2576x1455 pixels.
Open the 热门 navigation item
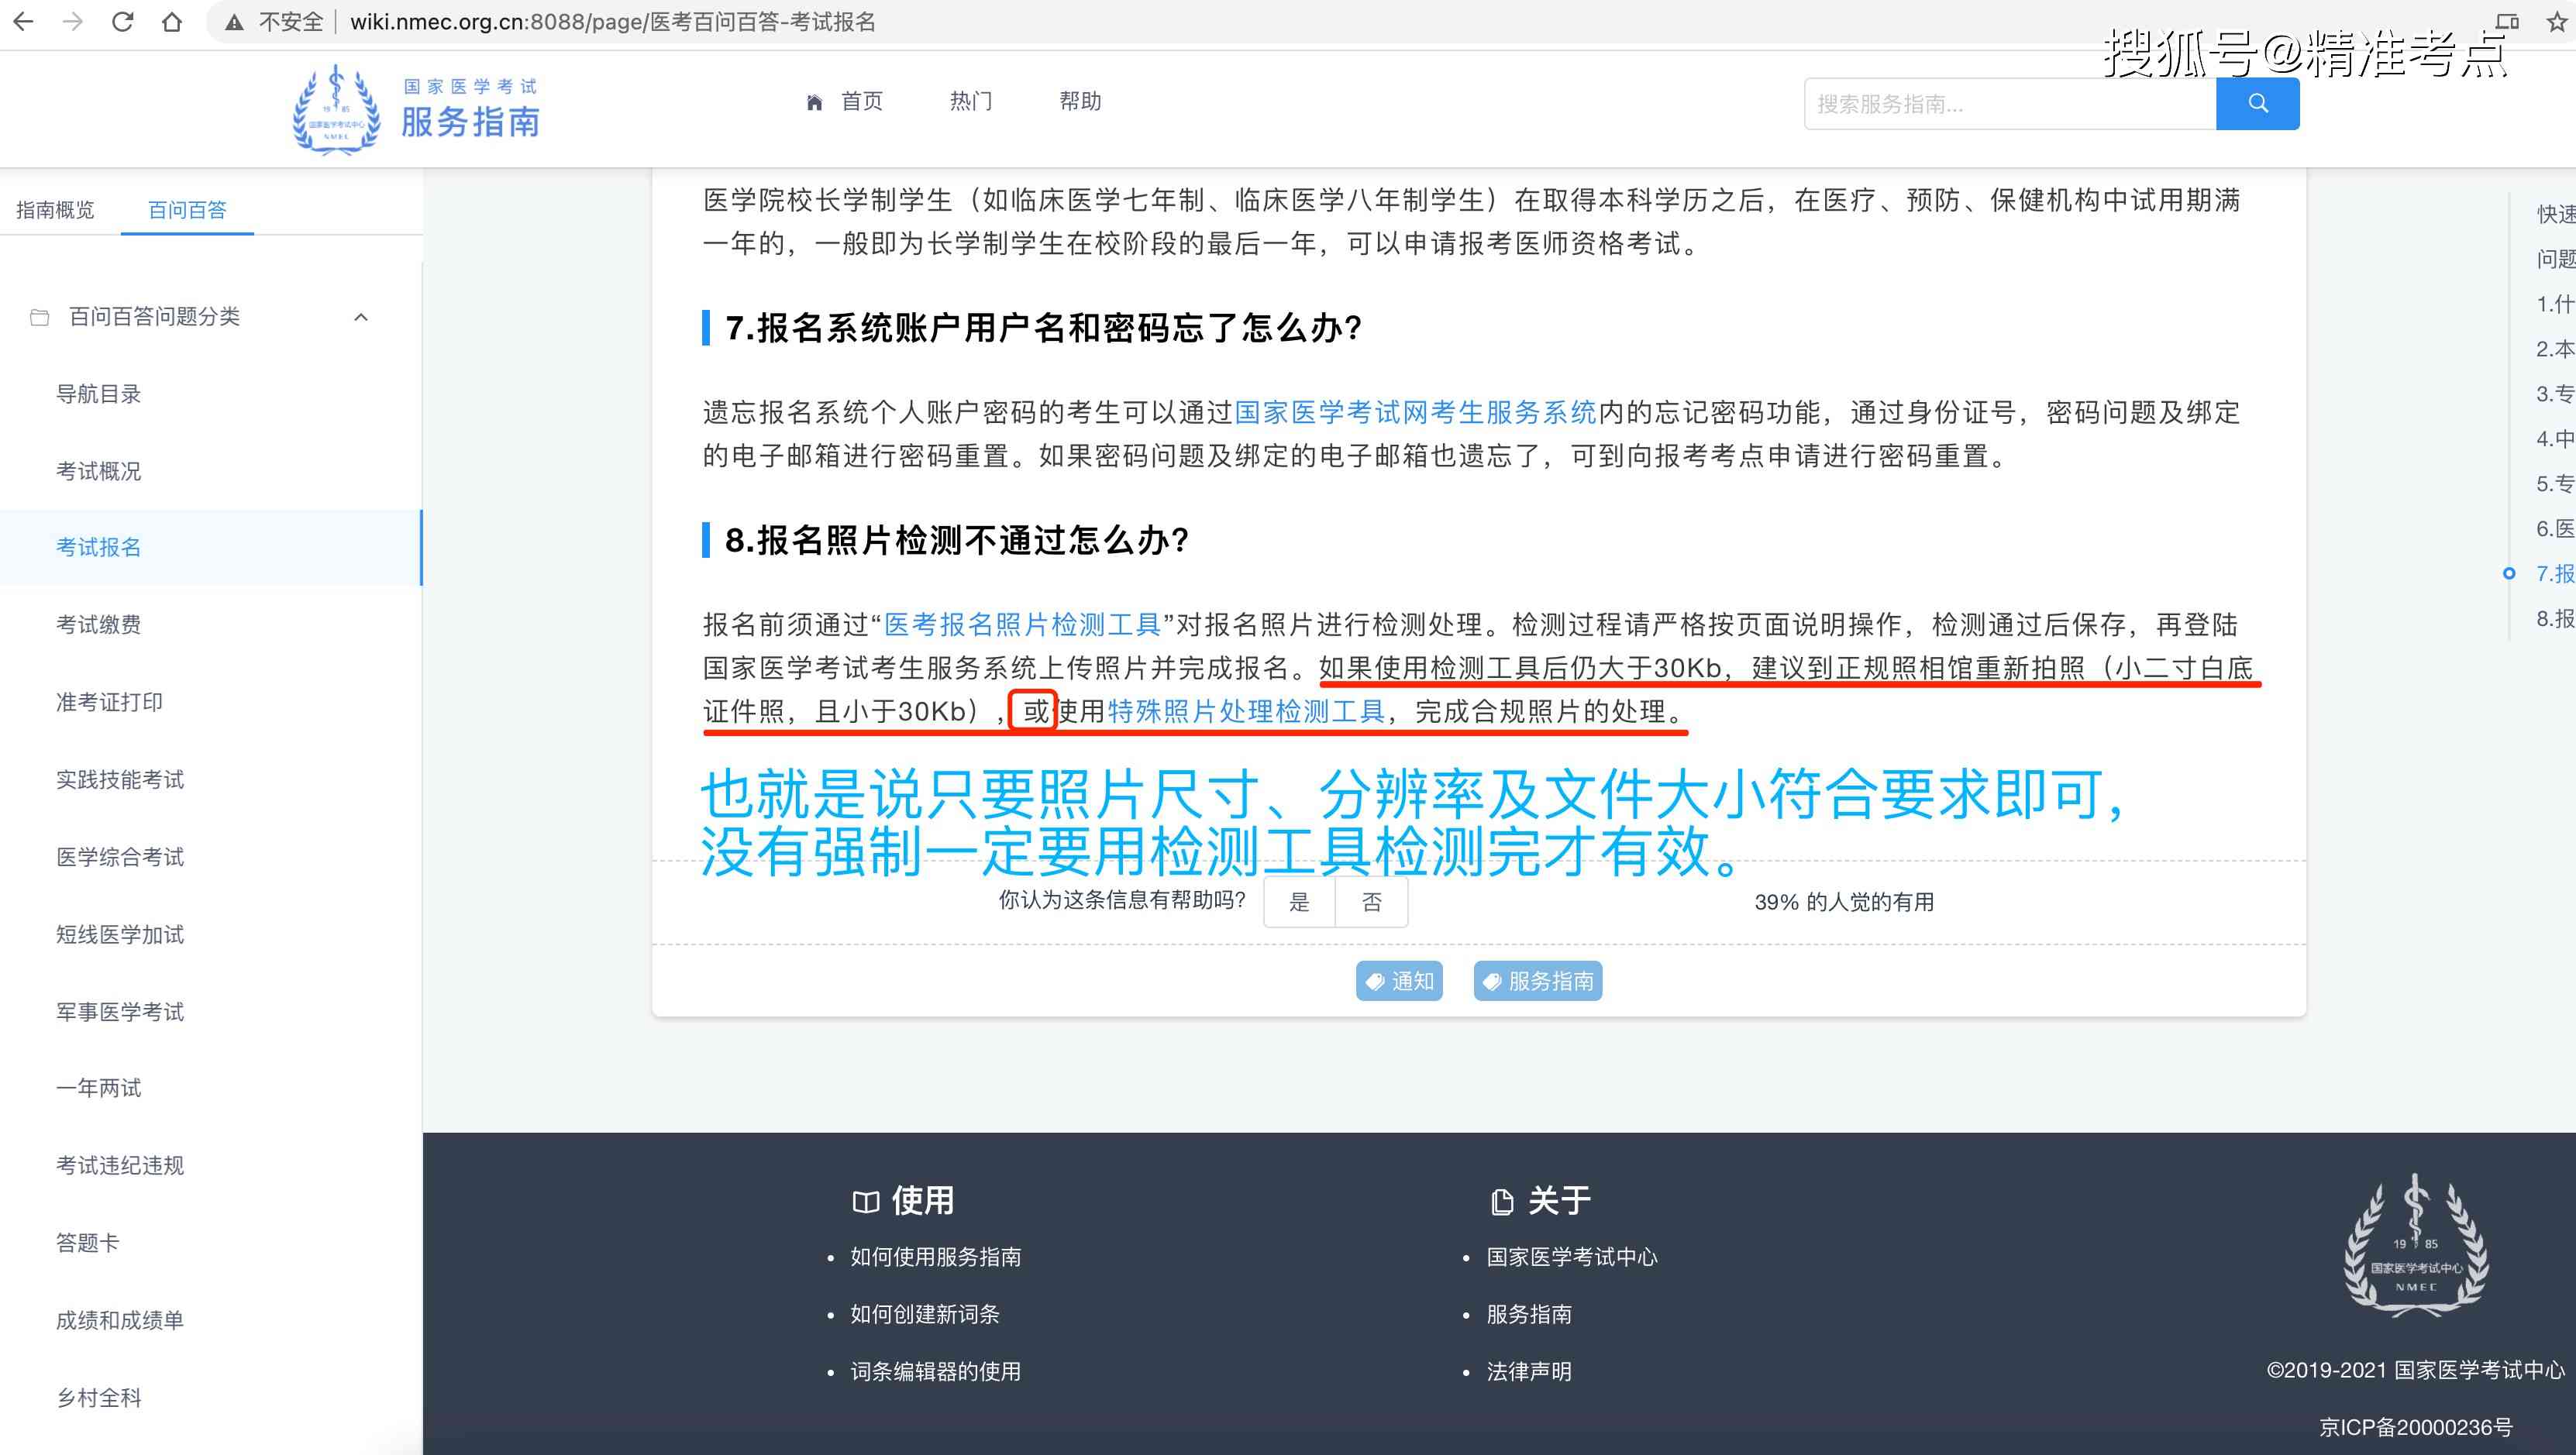click(970, 101)
